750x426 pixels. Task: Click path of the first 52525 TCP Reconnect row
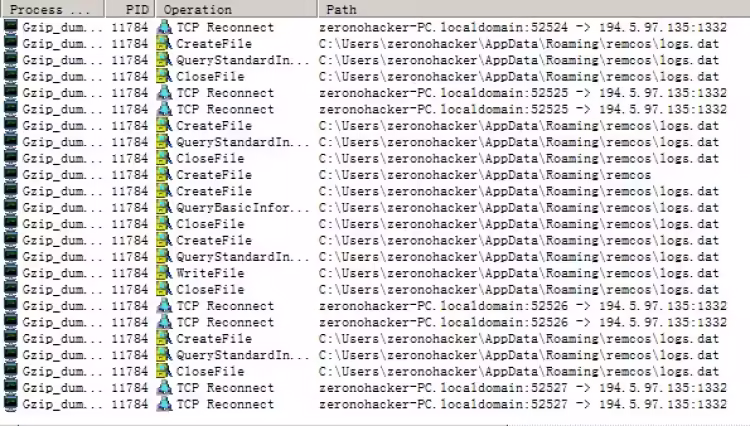(523, 93)
